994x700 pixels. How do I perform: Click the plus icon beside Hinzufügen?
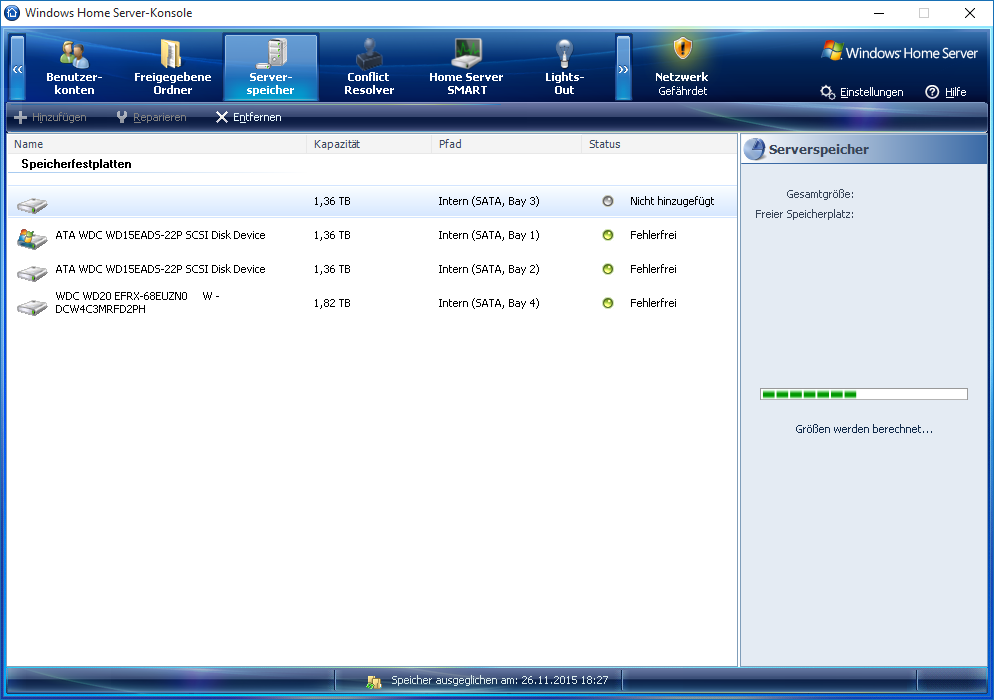click(20, 117)
